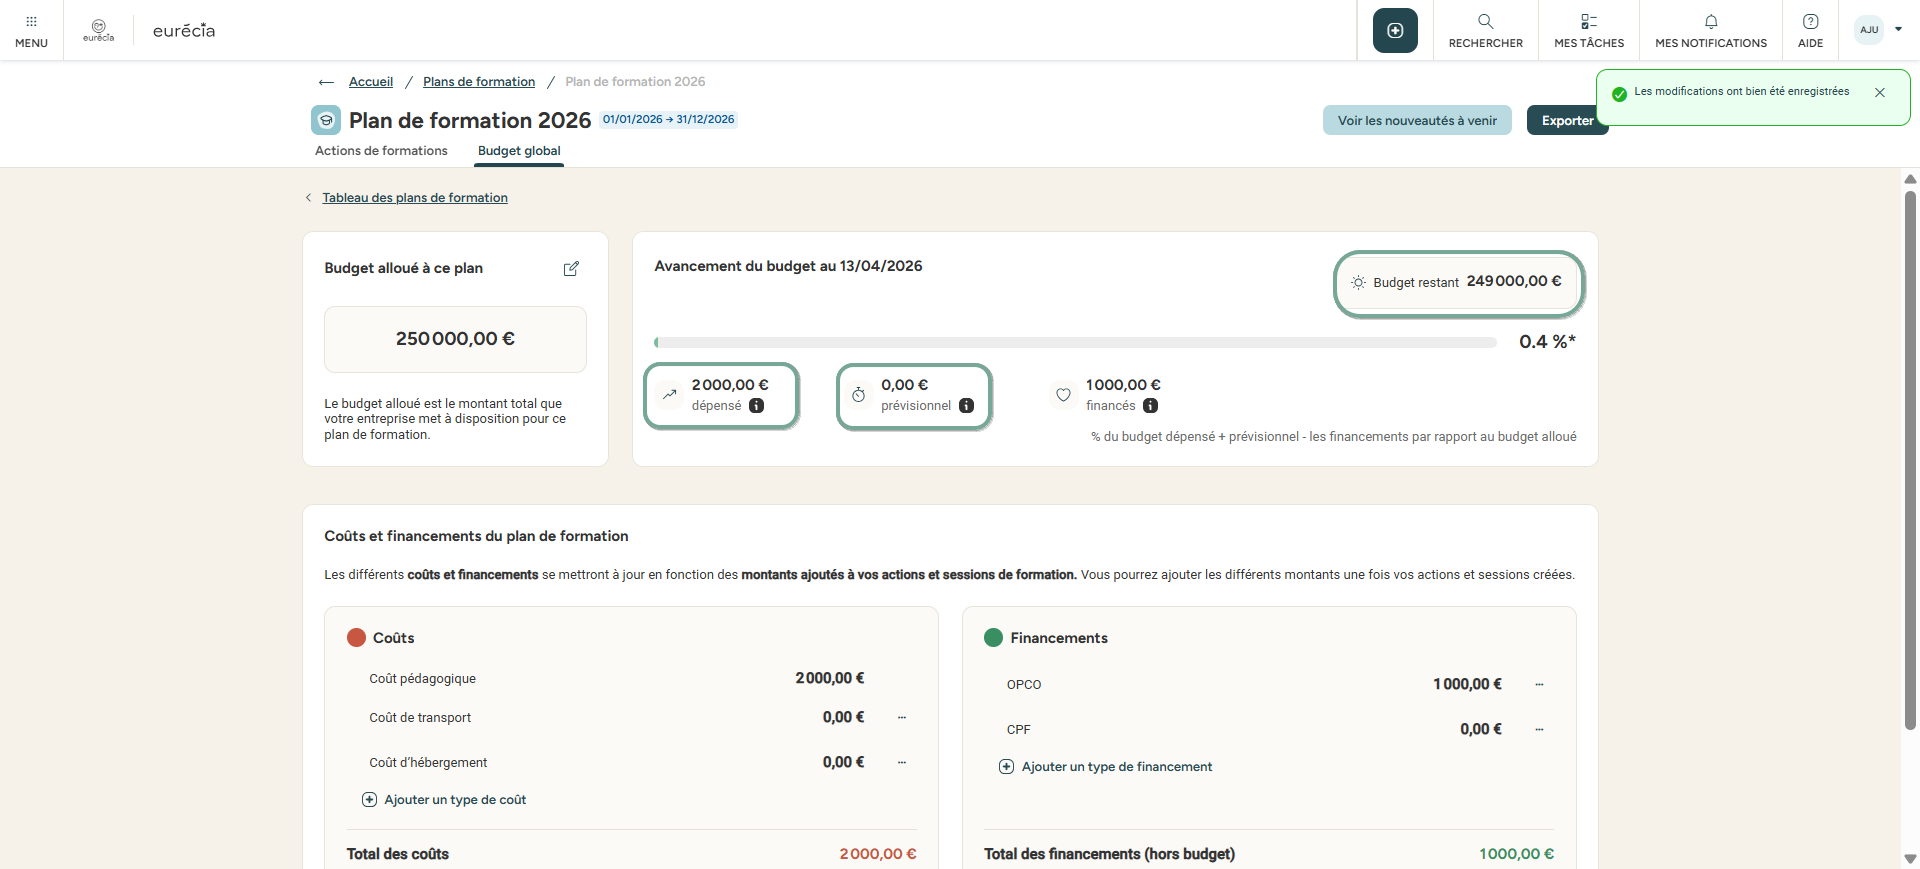The image size is (1920, 869).
Task: Expand the AJU user account dropdown
Action: 1897,30
